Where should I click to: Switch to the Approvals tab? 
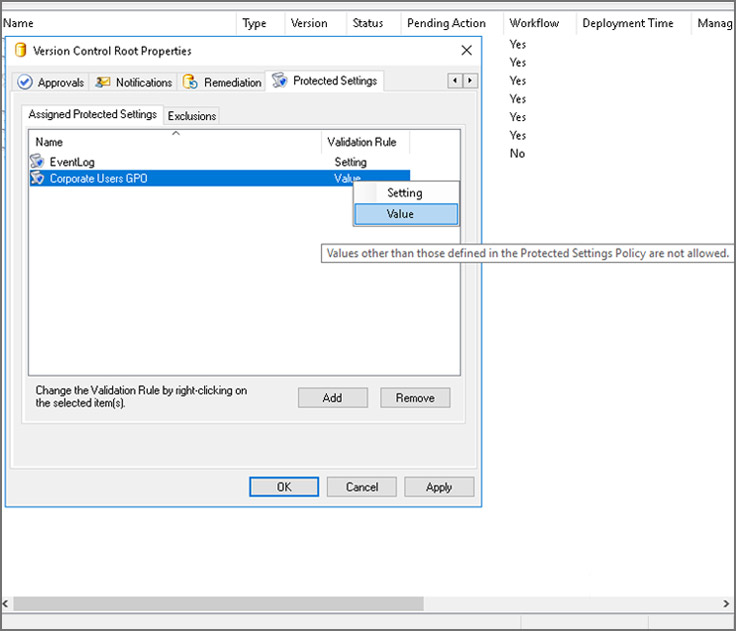51,82
